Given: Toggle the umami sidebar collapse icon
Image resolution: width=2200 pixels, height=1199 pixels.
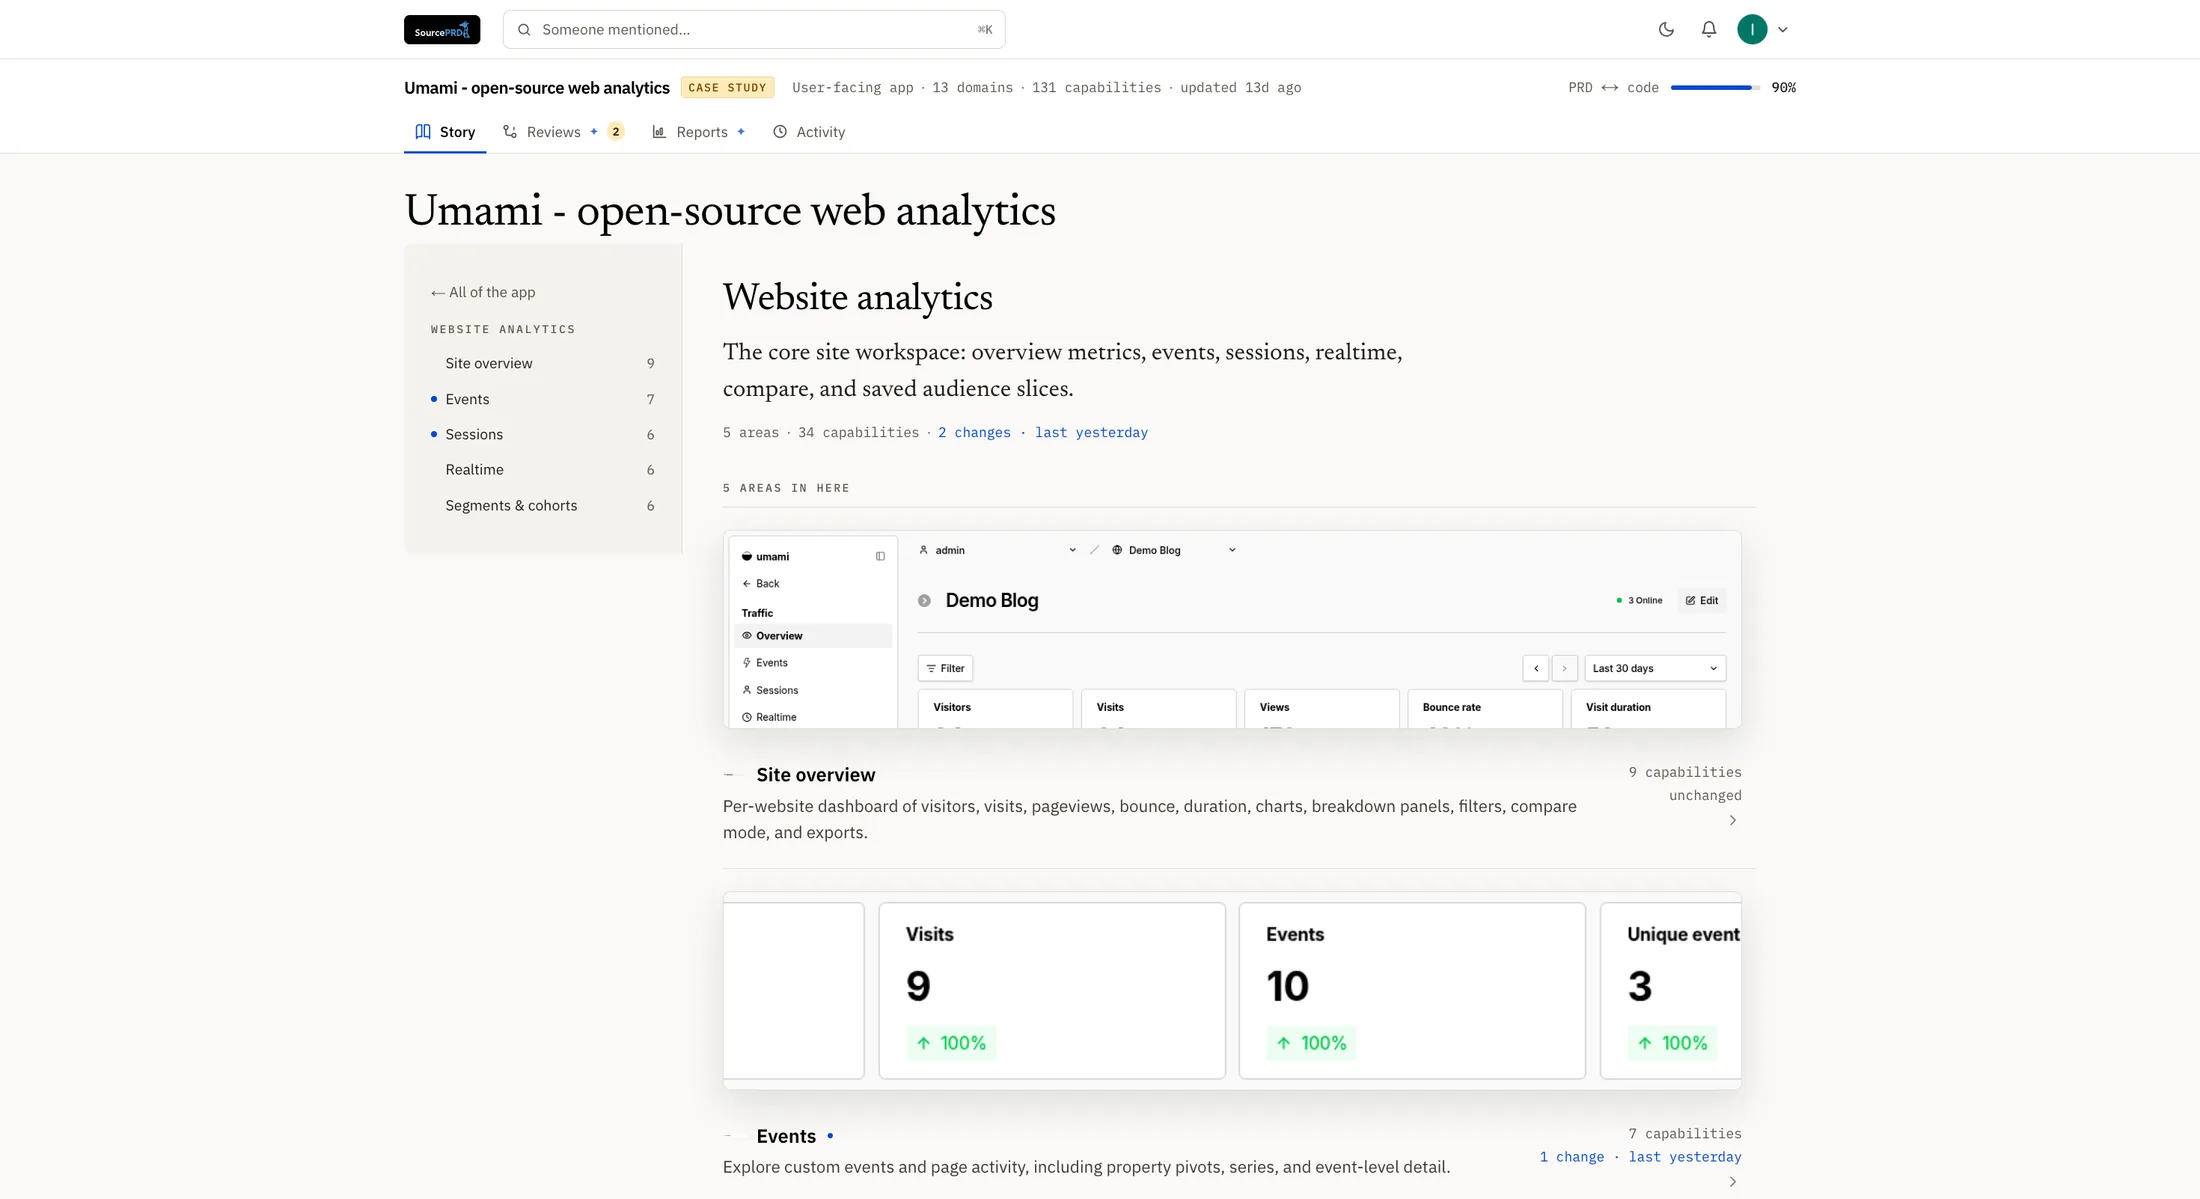Looking at the screenshot, I should (x=880, y=557).
